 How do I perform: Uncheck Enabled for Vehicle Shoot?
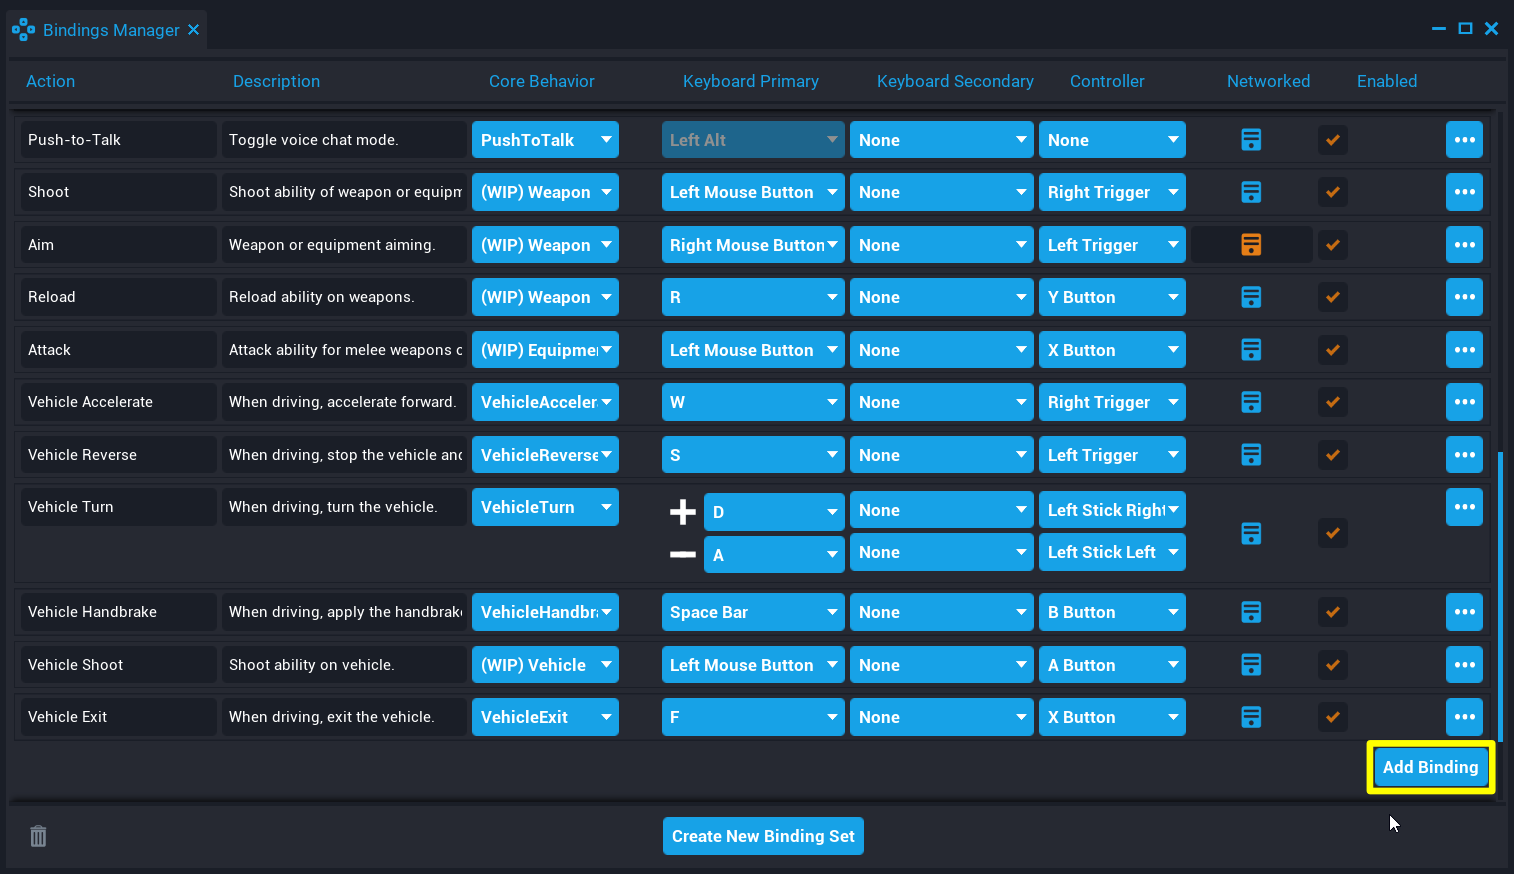point(1332,665)
